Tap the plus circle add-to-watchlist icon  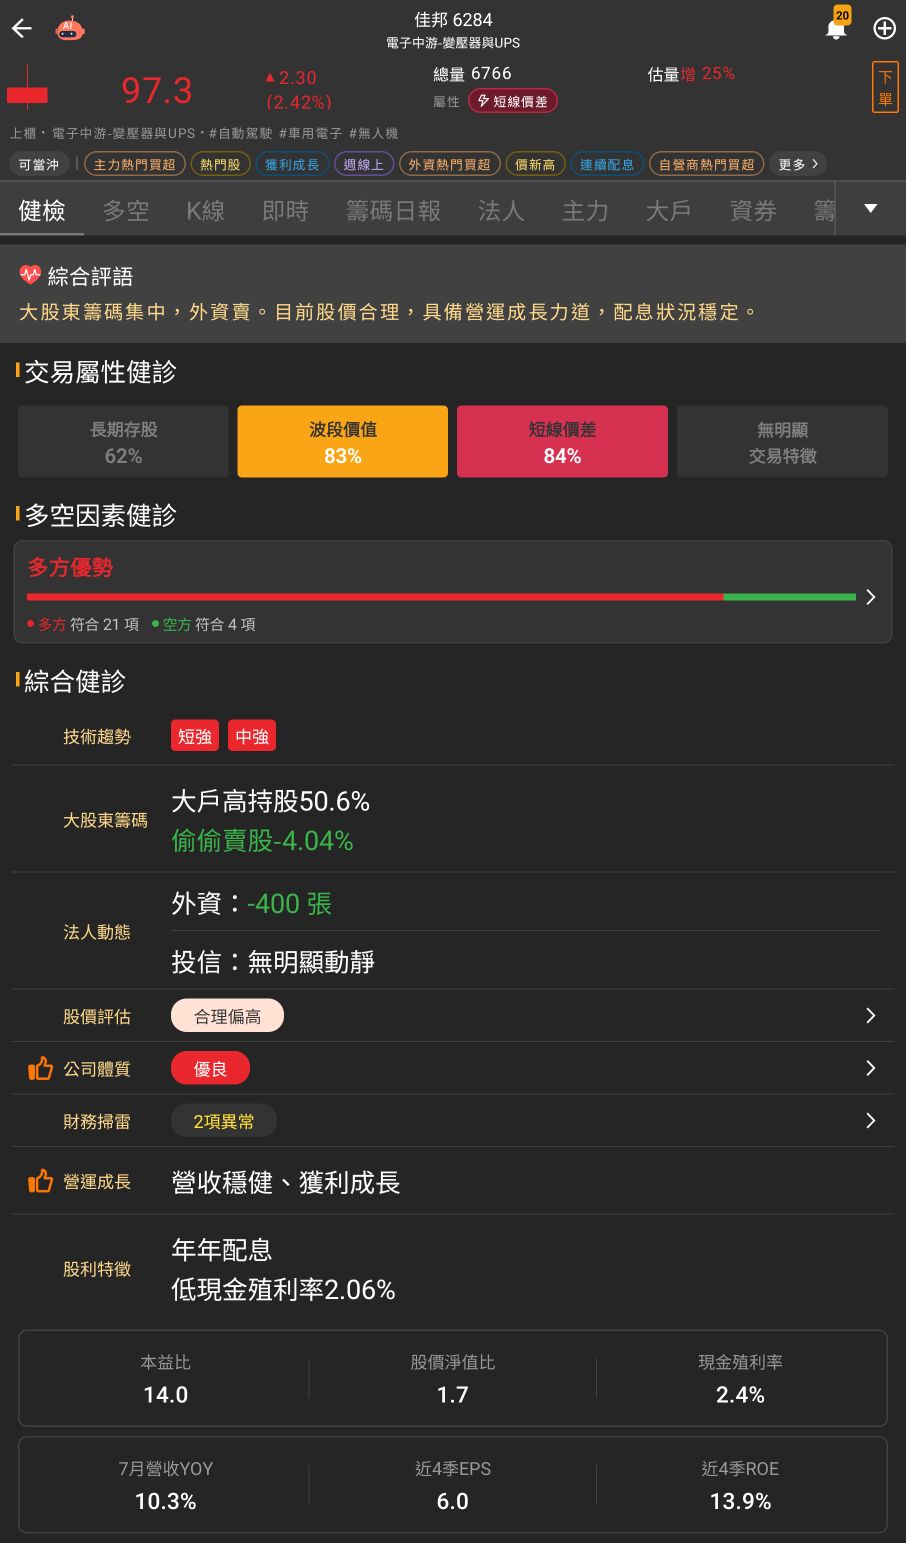pos(884,28)
